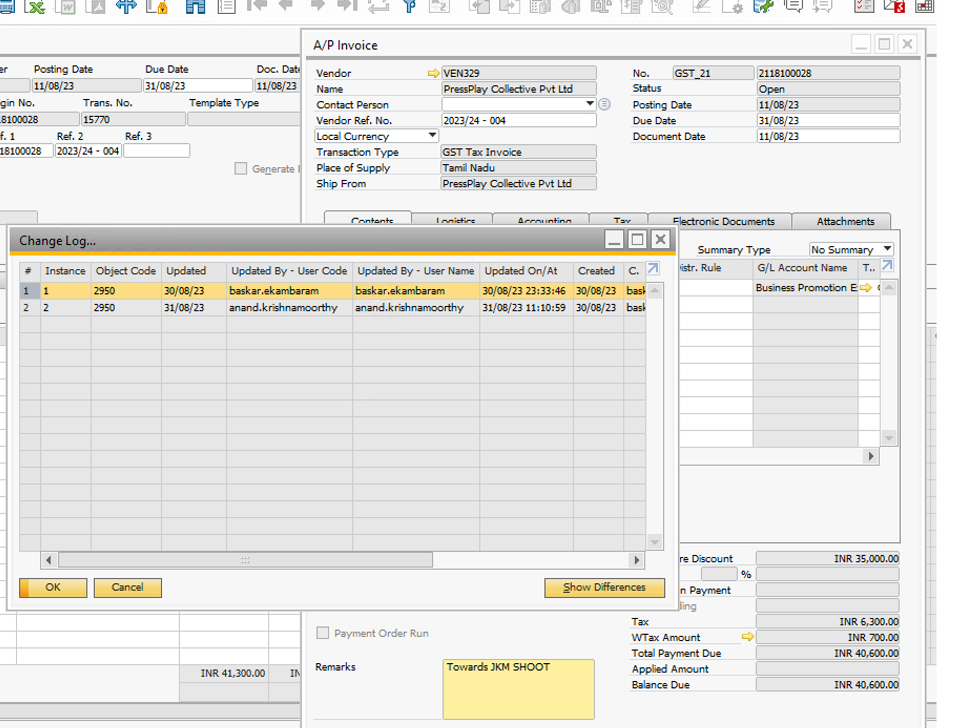Click Change Log horizontal scrollbar thumb
The width and height of the screenshot is (956, 728).
click(245, 560)
